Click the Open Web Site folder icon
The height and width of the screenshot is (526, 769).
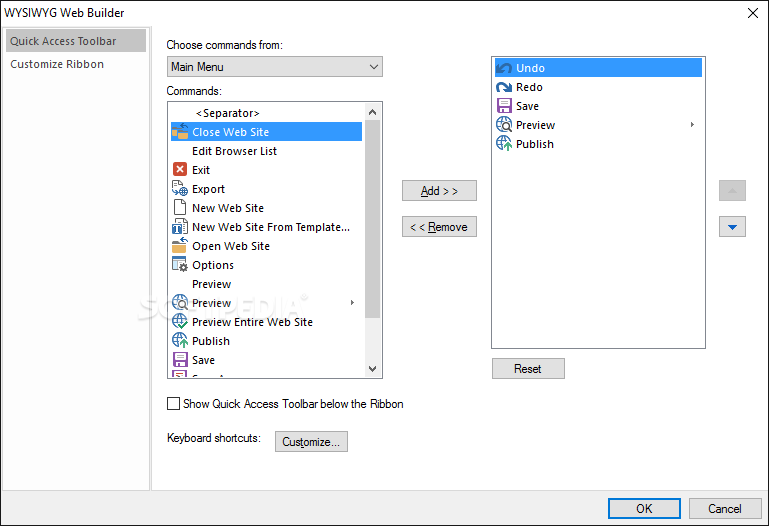[x=180, y=246]
